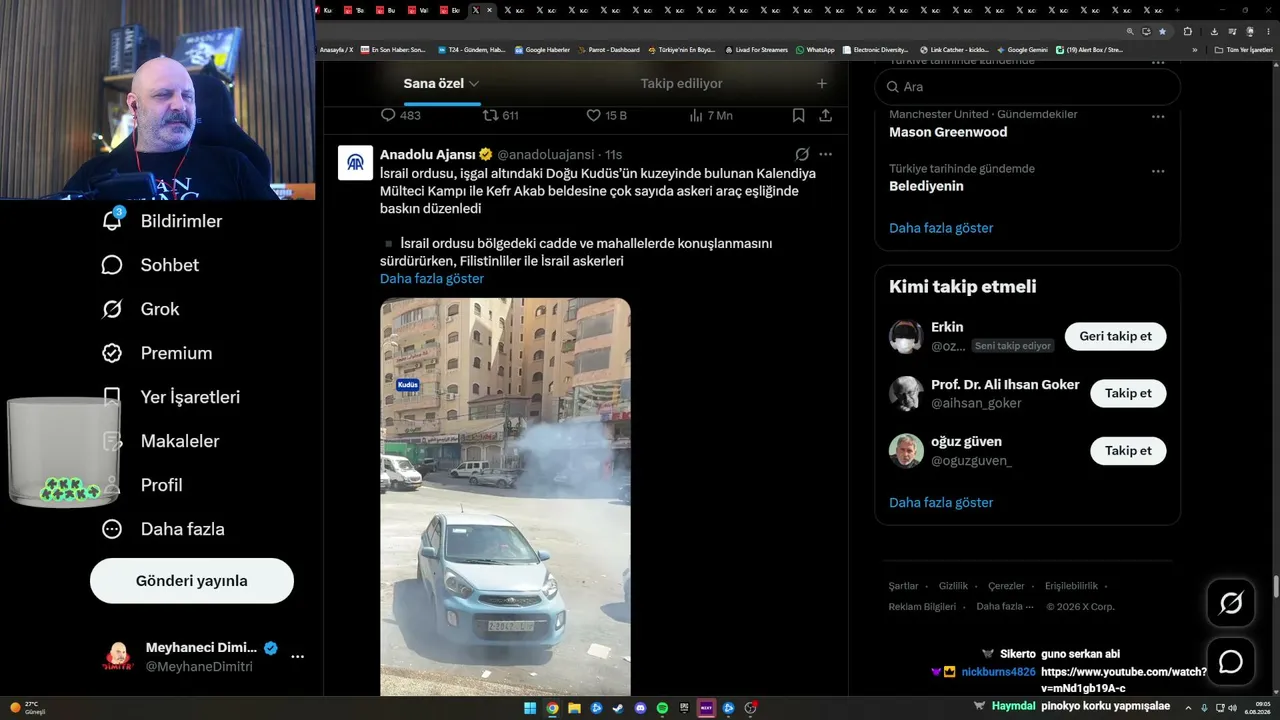Screen dimensions: 1280x720
Task: Click the page vertical scrollbar thumb
Action: (1275, 587)
